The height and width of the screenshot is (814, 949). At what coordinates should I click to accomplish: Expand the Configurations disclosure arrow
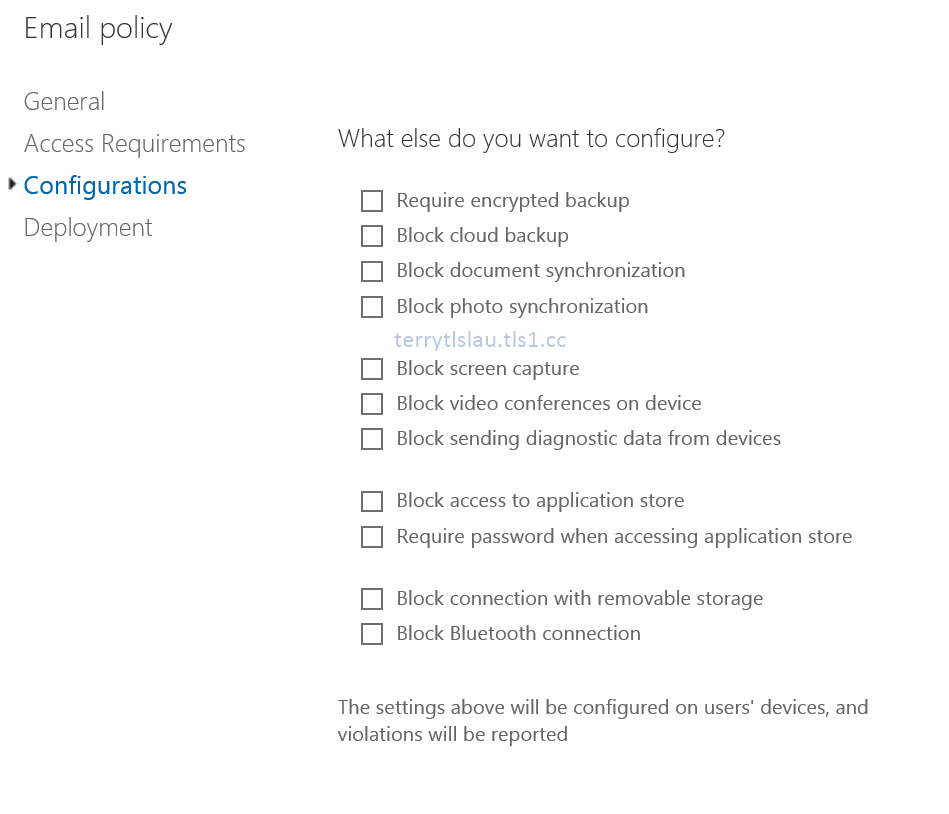point(11,183)
